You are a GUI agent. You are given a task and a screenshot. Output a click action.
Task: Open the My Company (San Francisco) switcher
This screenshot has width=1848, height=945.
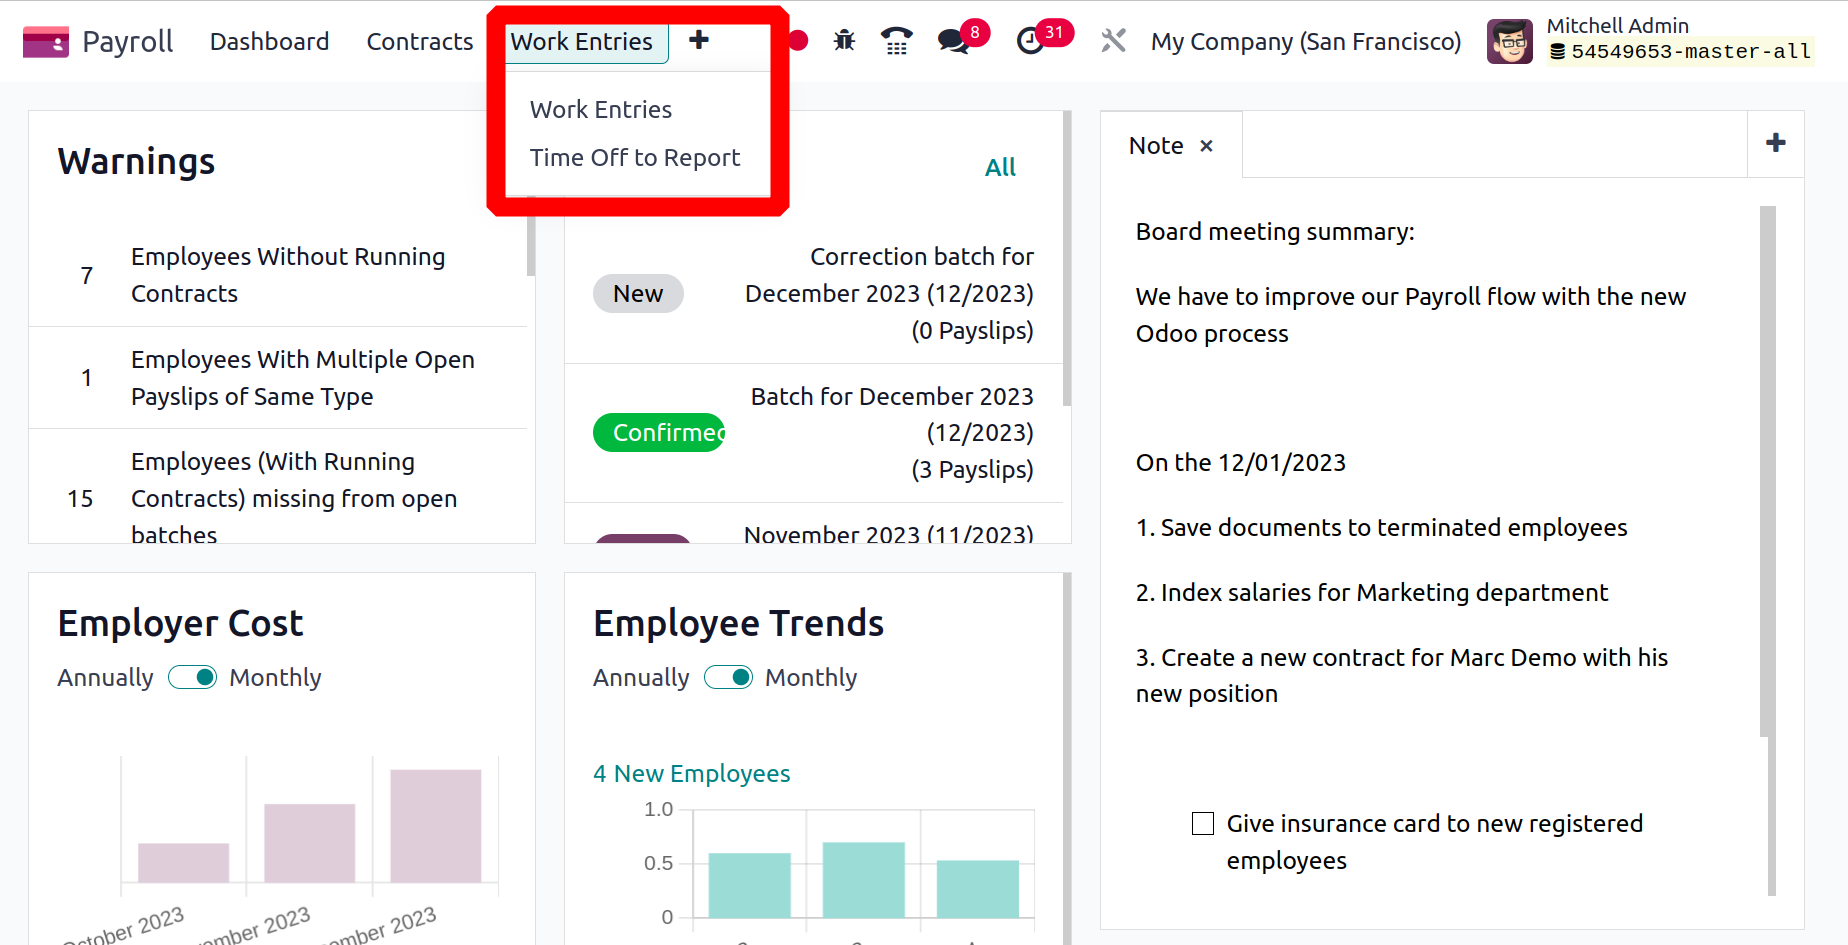tap(1305, 42)
